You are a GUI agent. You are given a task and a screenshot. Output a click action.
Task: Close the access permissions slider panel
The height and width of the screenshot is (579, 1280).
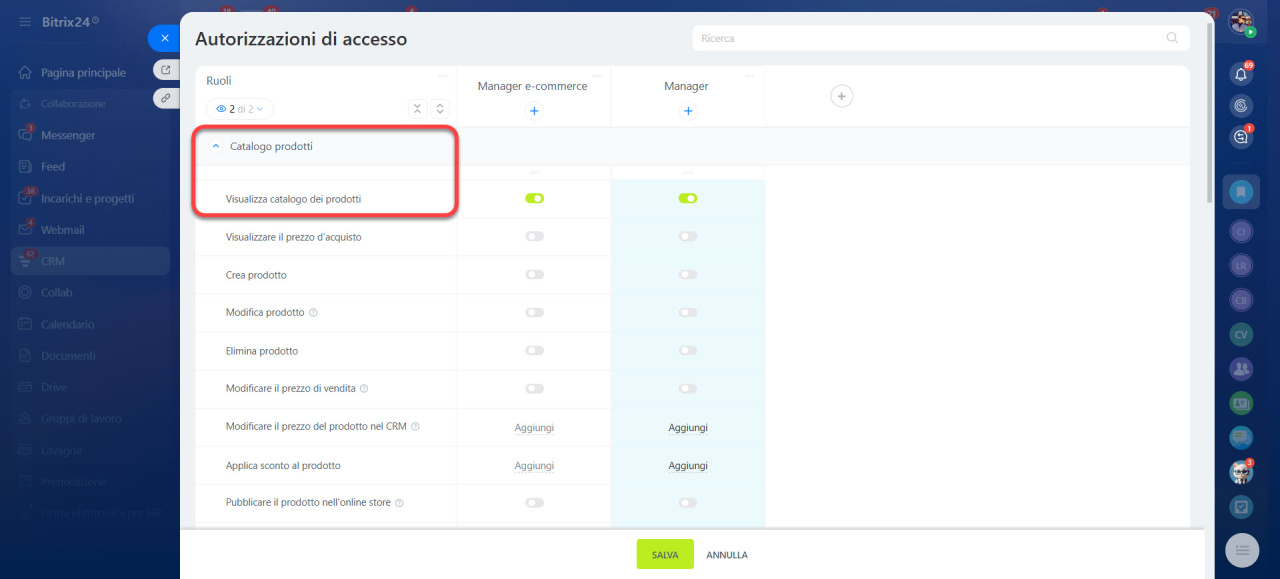point(165,38)
